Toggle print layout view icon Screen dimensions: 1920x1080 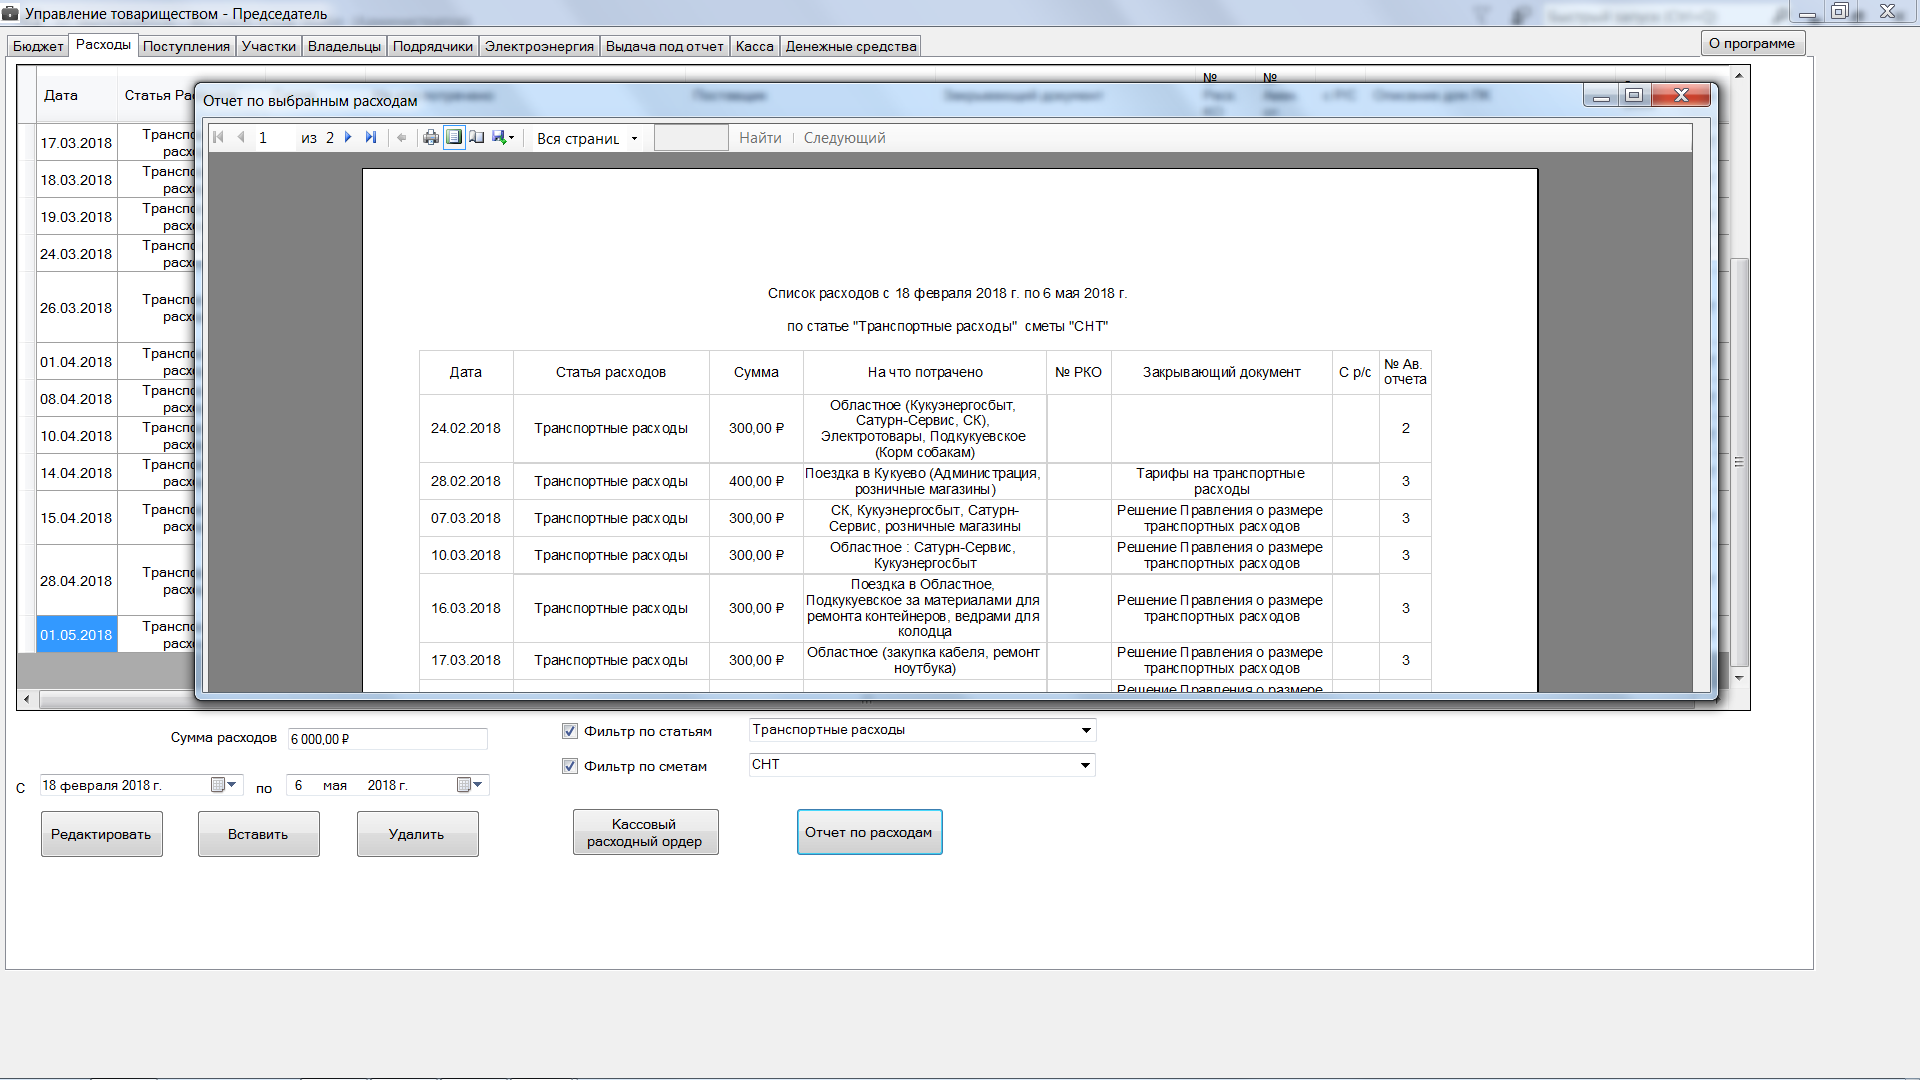[x=454, y=138]
